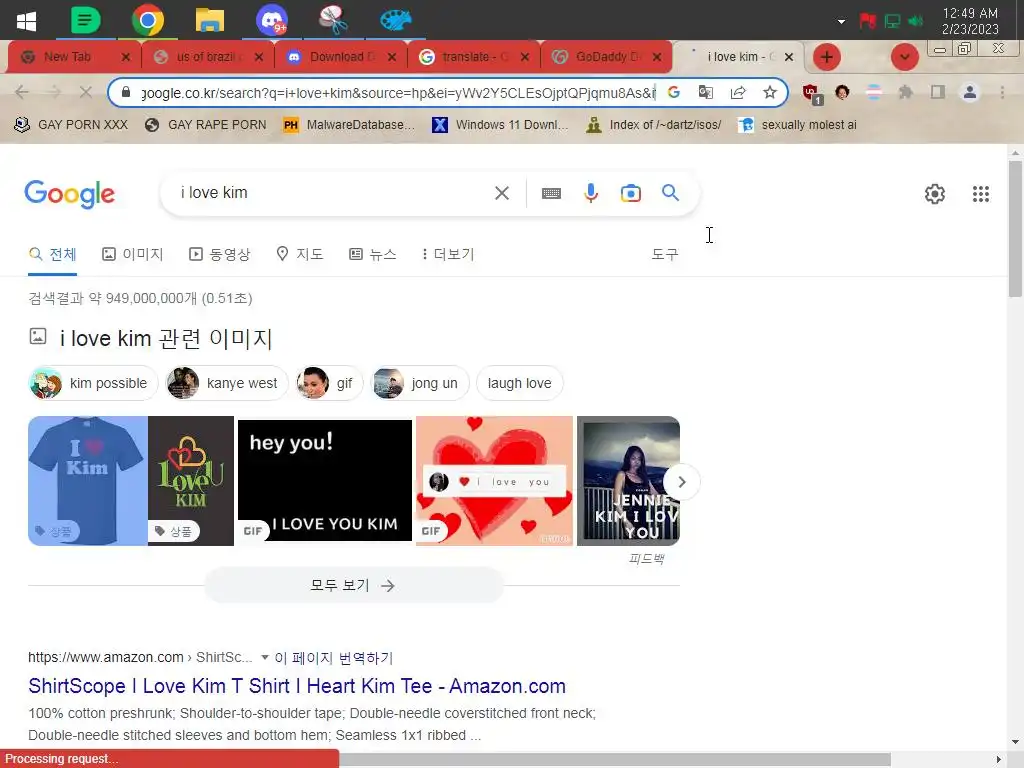Click the Google icon in address bar
Image resolution: width=1024 pixels, height=768 pixels.
point(673,93)
